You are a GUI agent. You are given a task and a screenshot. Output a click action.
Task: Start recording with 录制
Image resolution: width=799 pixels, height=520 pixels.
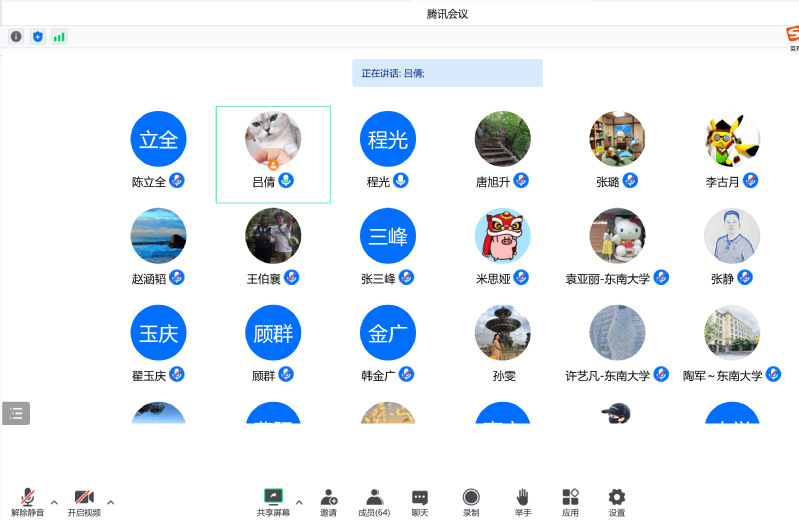471,502
